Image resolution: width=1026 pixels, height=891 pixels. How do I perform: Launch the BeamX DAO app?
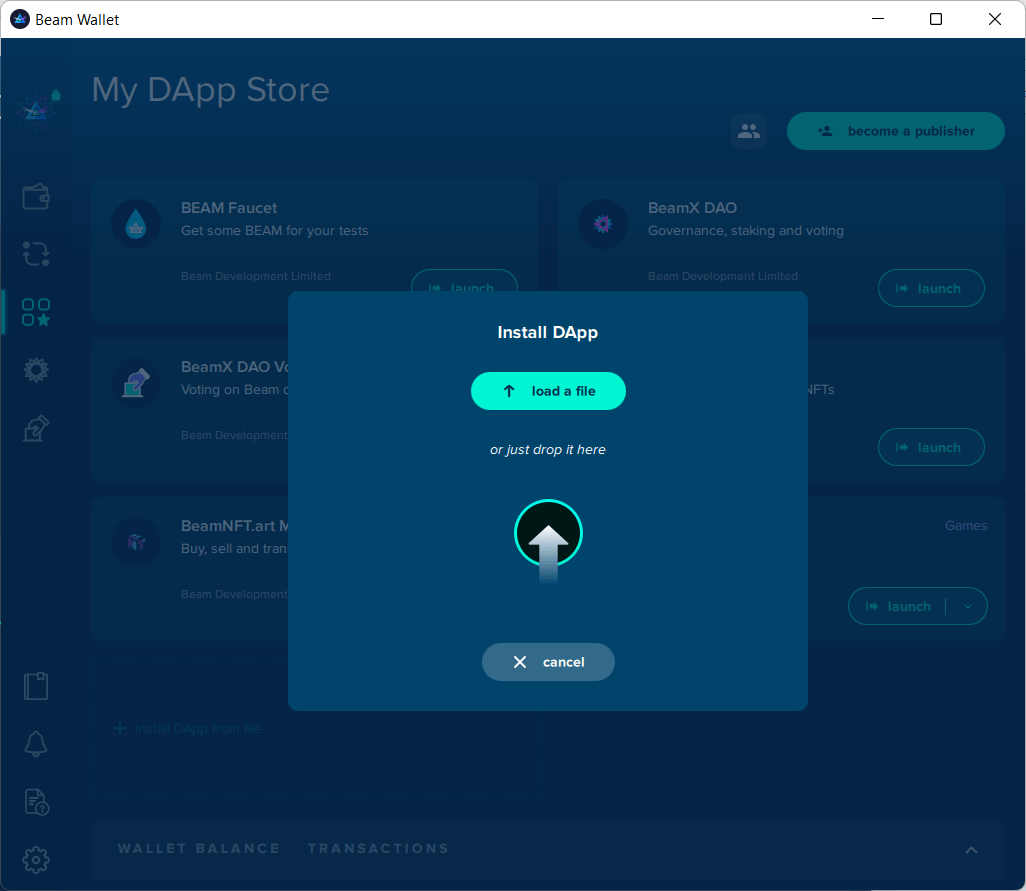(930, 288)
